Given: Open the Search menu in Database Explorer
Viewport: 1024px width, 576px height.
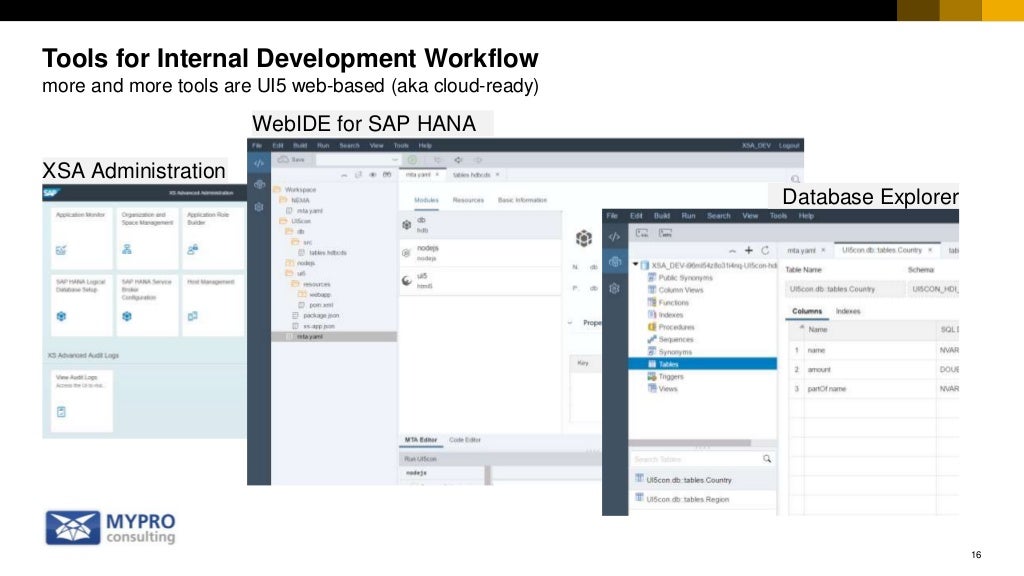Looking at the screenshot, I should [x=718, y=216].
